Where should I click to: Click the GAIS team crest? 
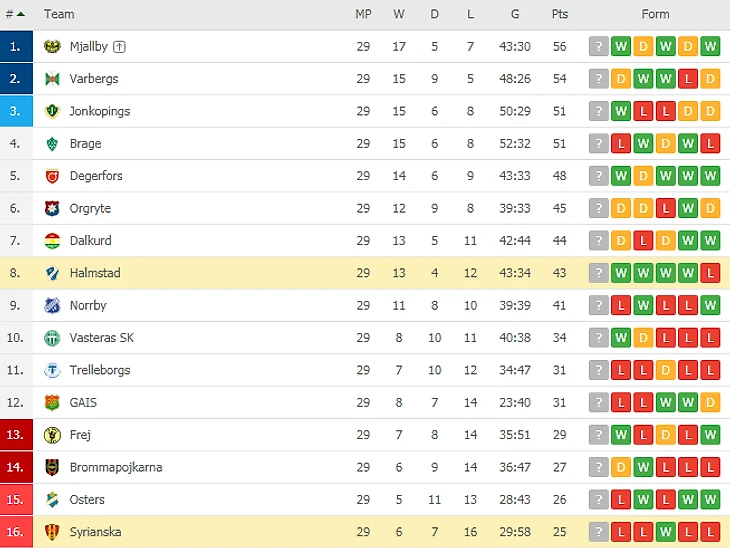53,403
